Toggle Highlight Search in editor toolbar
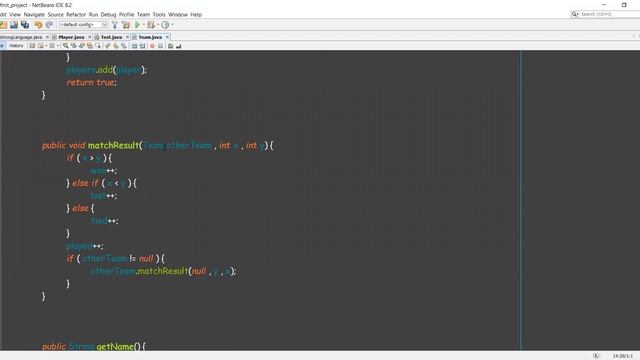This screenshot has height=360, width=640. tap(90, 46)
